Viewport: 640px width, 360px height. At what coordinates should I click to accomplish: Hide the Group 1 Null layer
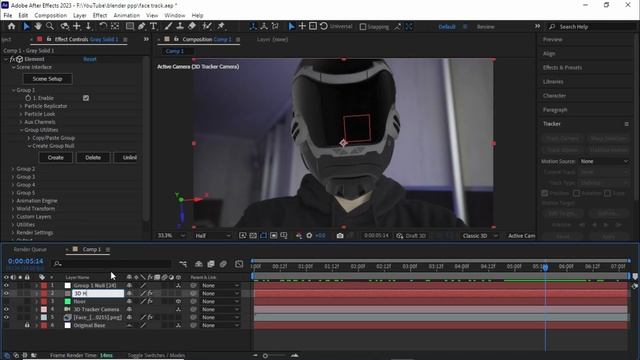pyautogui.click(x=6, y=285)
